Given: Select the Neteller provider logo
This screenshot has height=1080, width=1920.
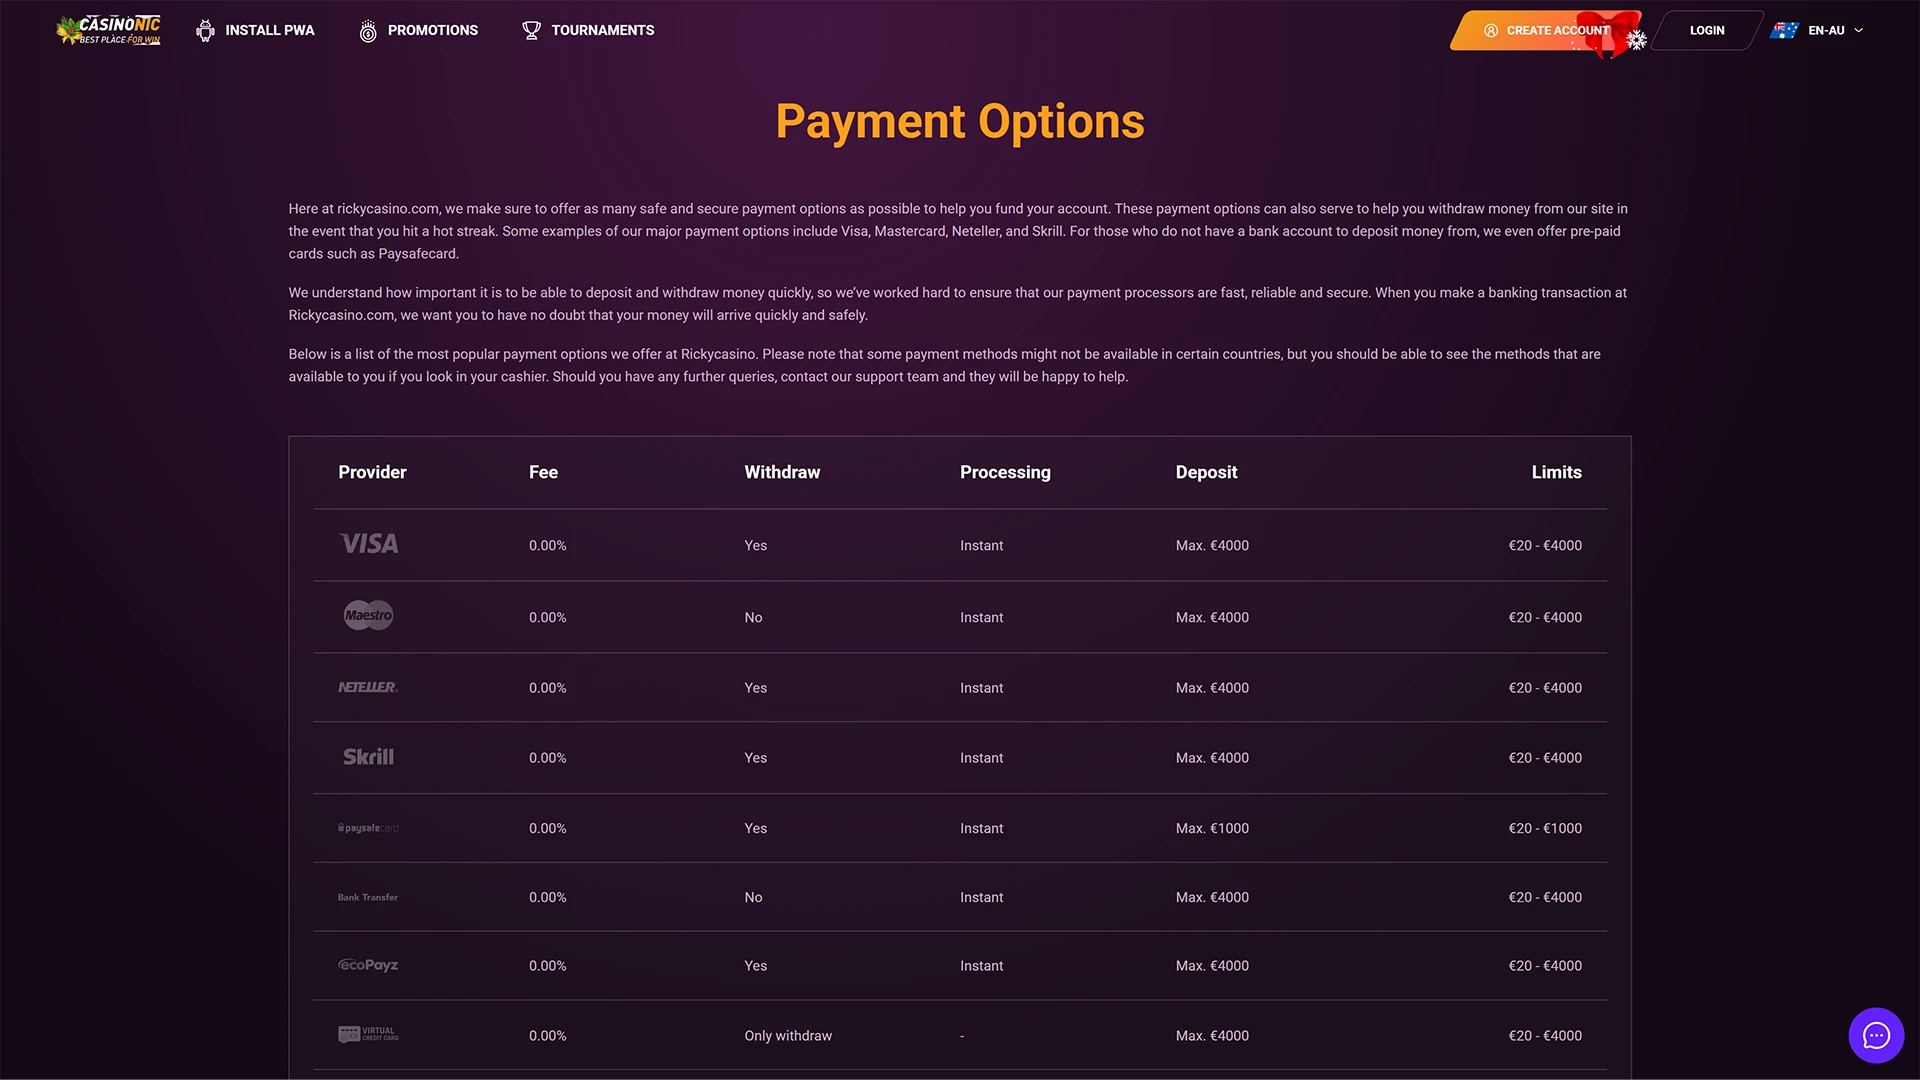Looking at the screenshot, I should tap(368, 687).
